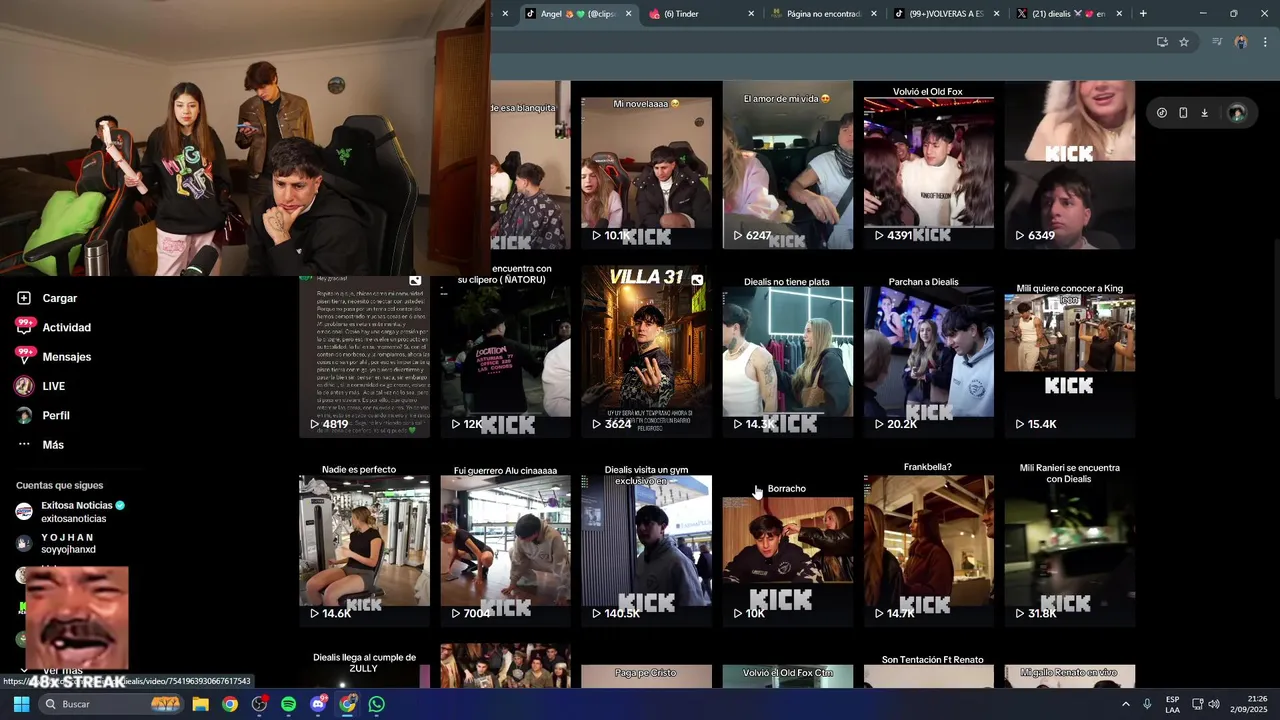Click the microphone icon in system tray
This screenshot has width=1280, height=720.
(x=1147, y=704)
